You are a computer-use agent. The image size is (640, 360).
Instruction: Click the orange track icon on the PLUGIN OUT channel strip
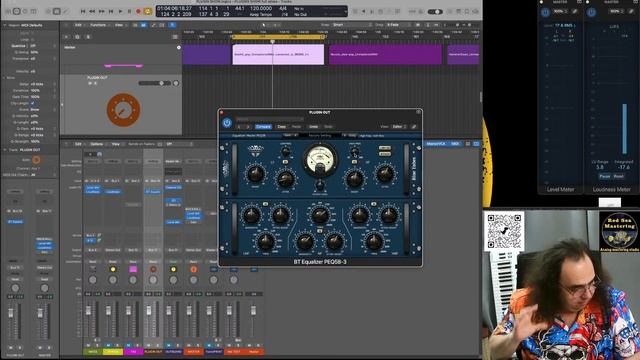tap(153, 269)
